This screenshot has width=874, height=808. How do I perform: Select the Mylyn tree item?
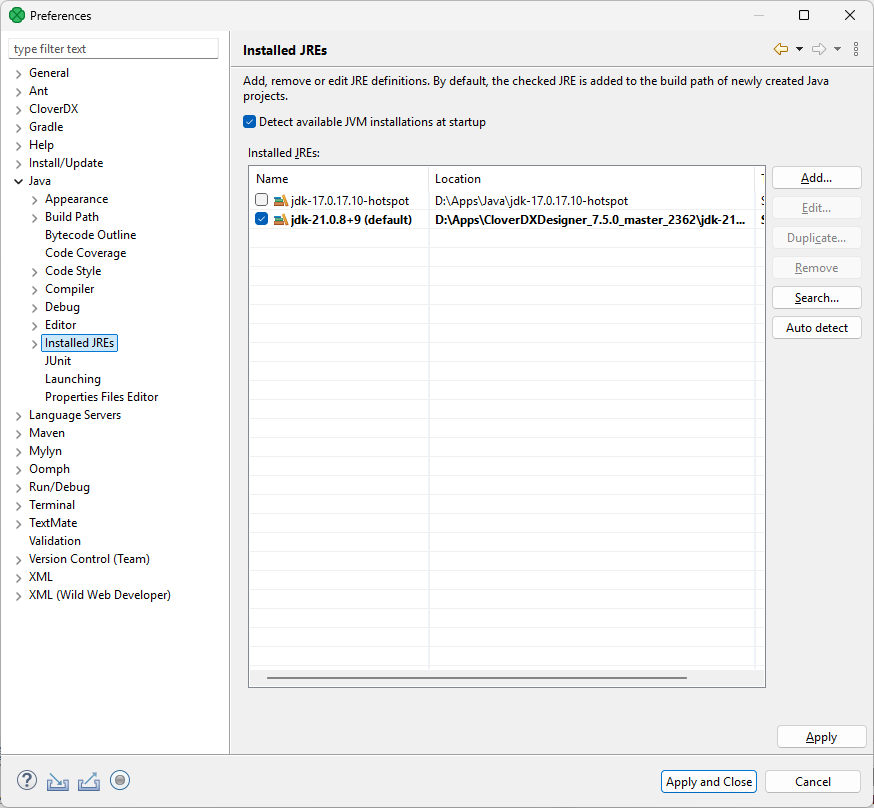(45, 451)
